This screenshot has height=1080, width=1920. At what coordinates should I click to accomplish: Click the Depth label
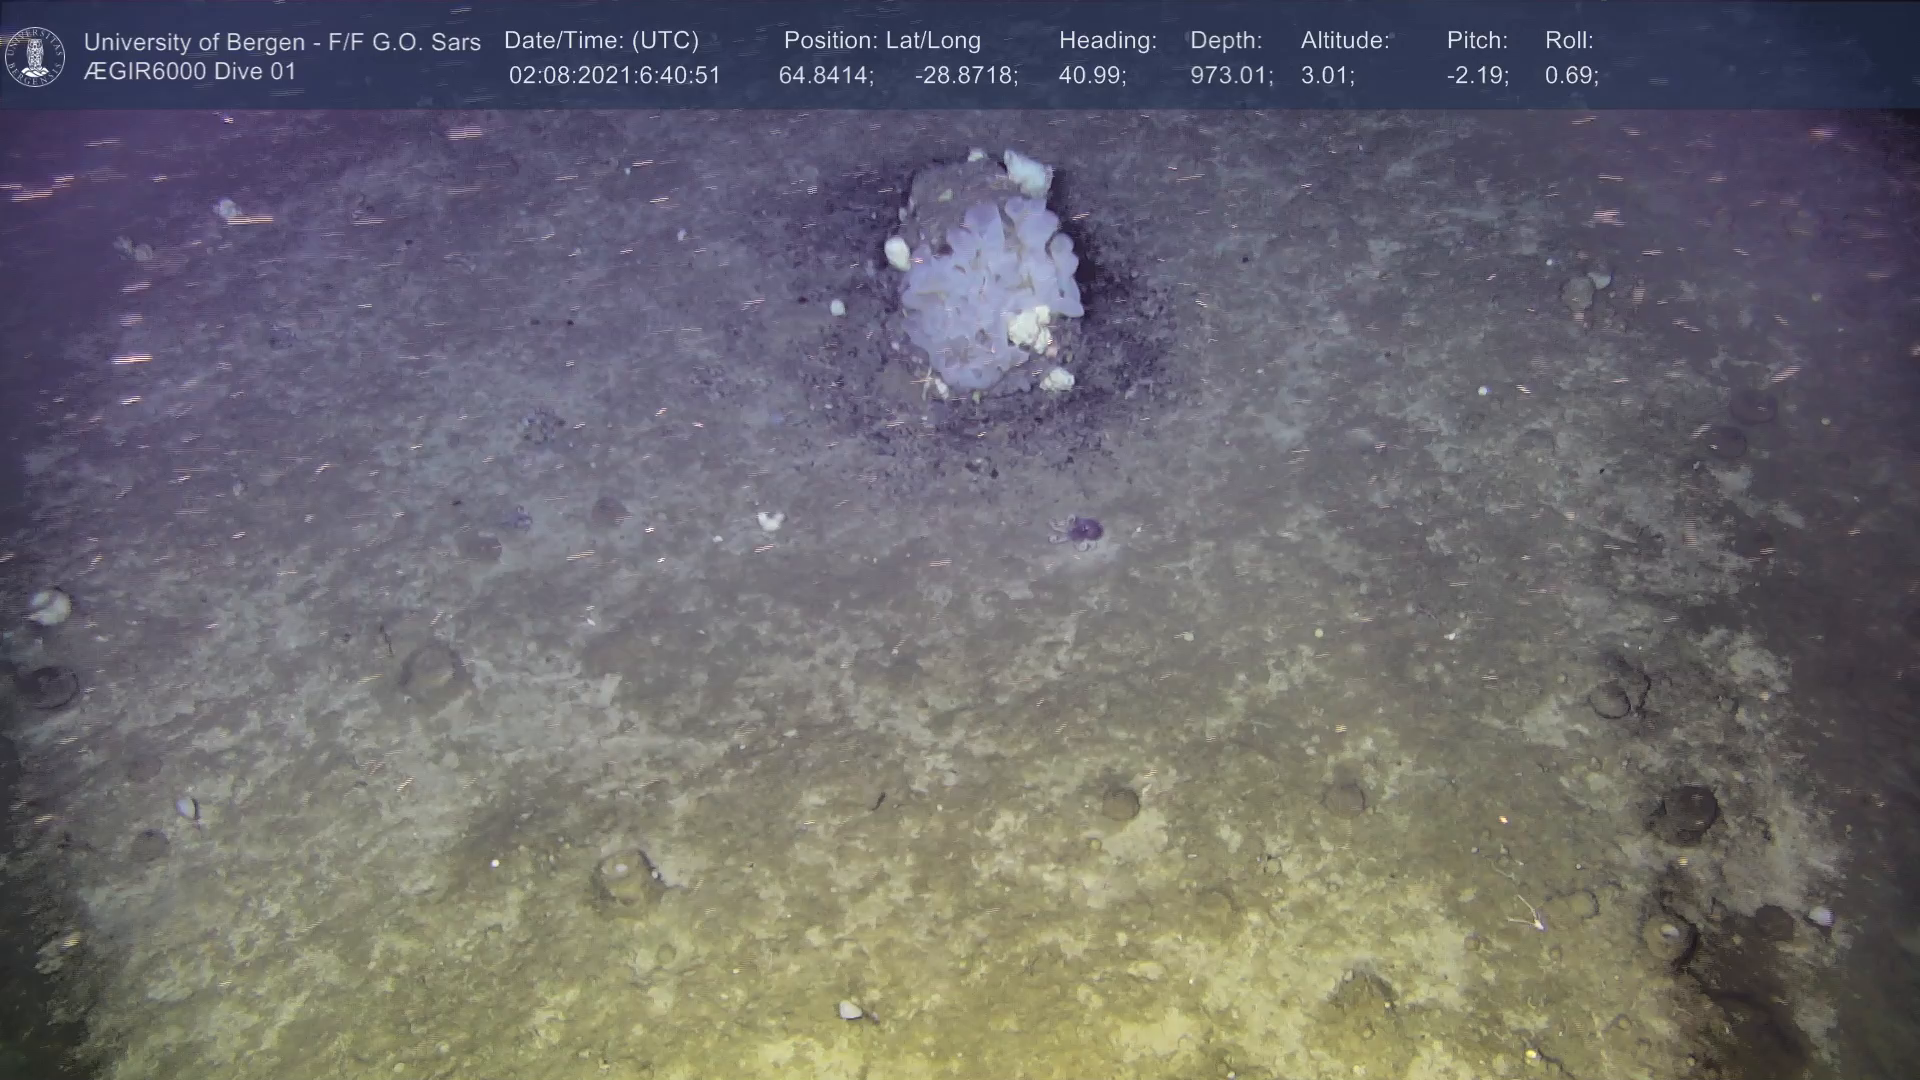coord(1226,41)
